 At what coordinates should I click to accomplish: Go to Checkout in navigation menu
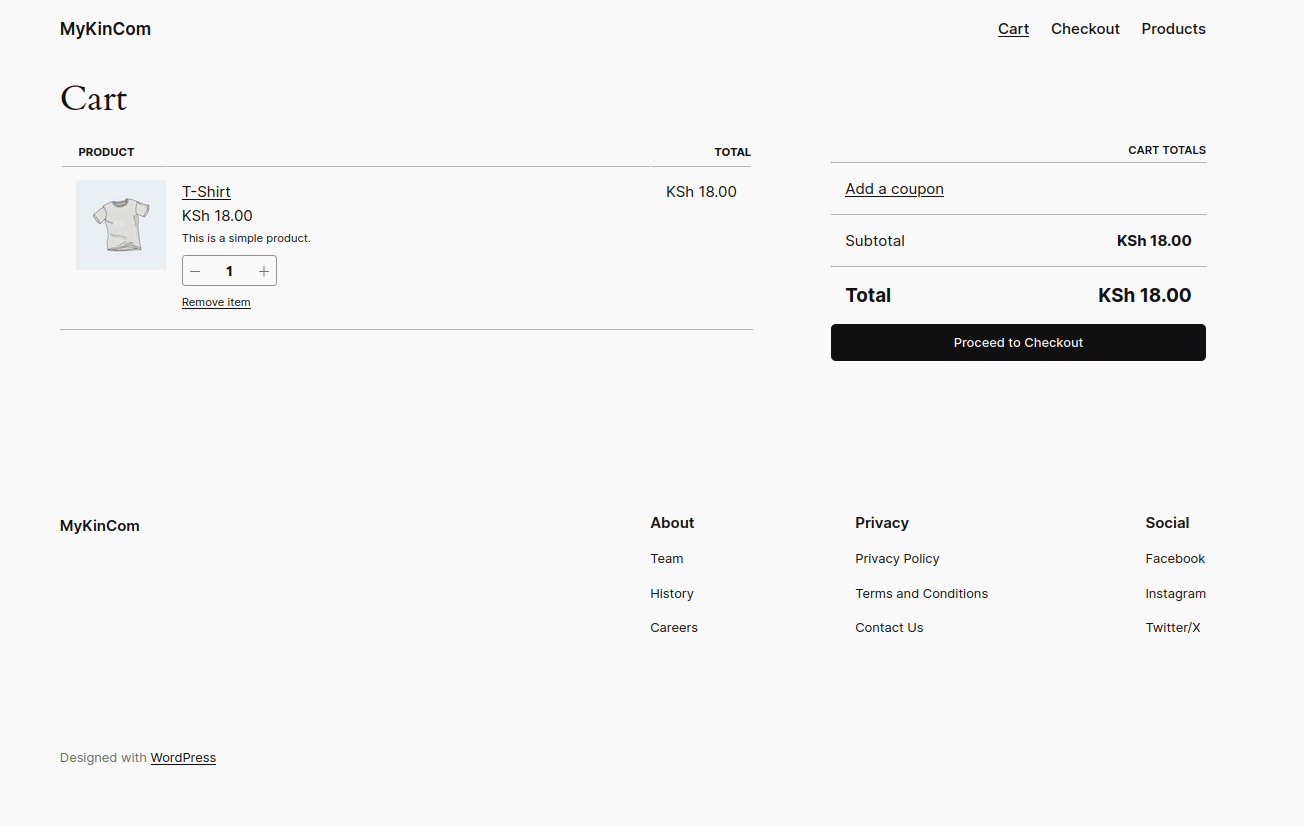(x=1085, y=29)
